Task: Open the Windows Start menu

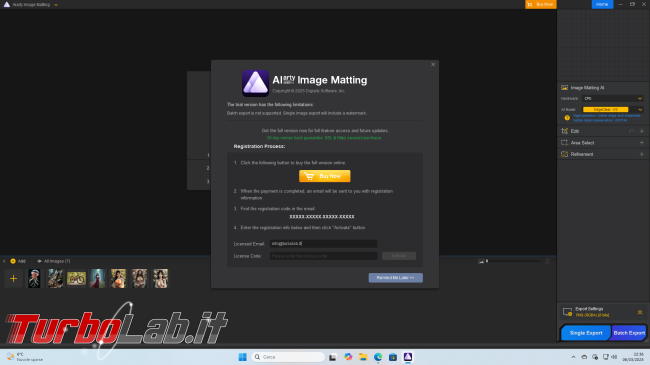Action: click(x=243, y=357)
